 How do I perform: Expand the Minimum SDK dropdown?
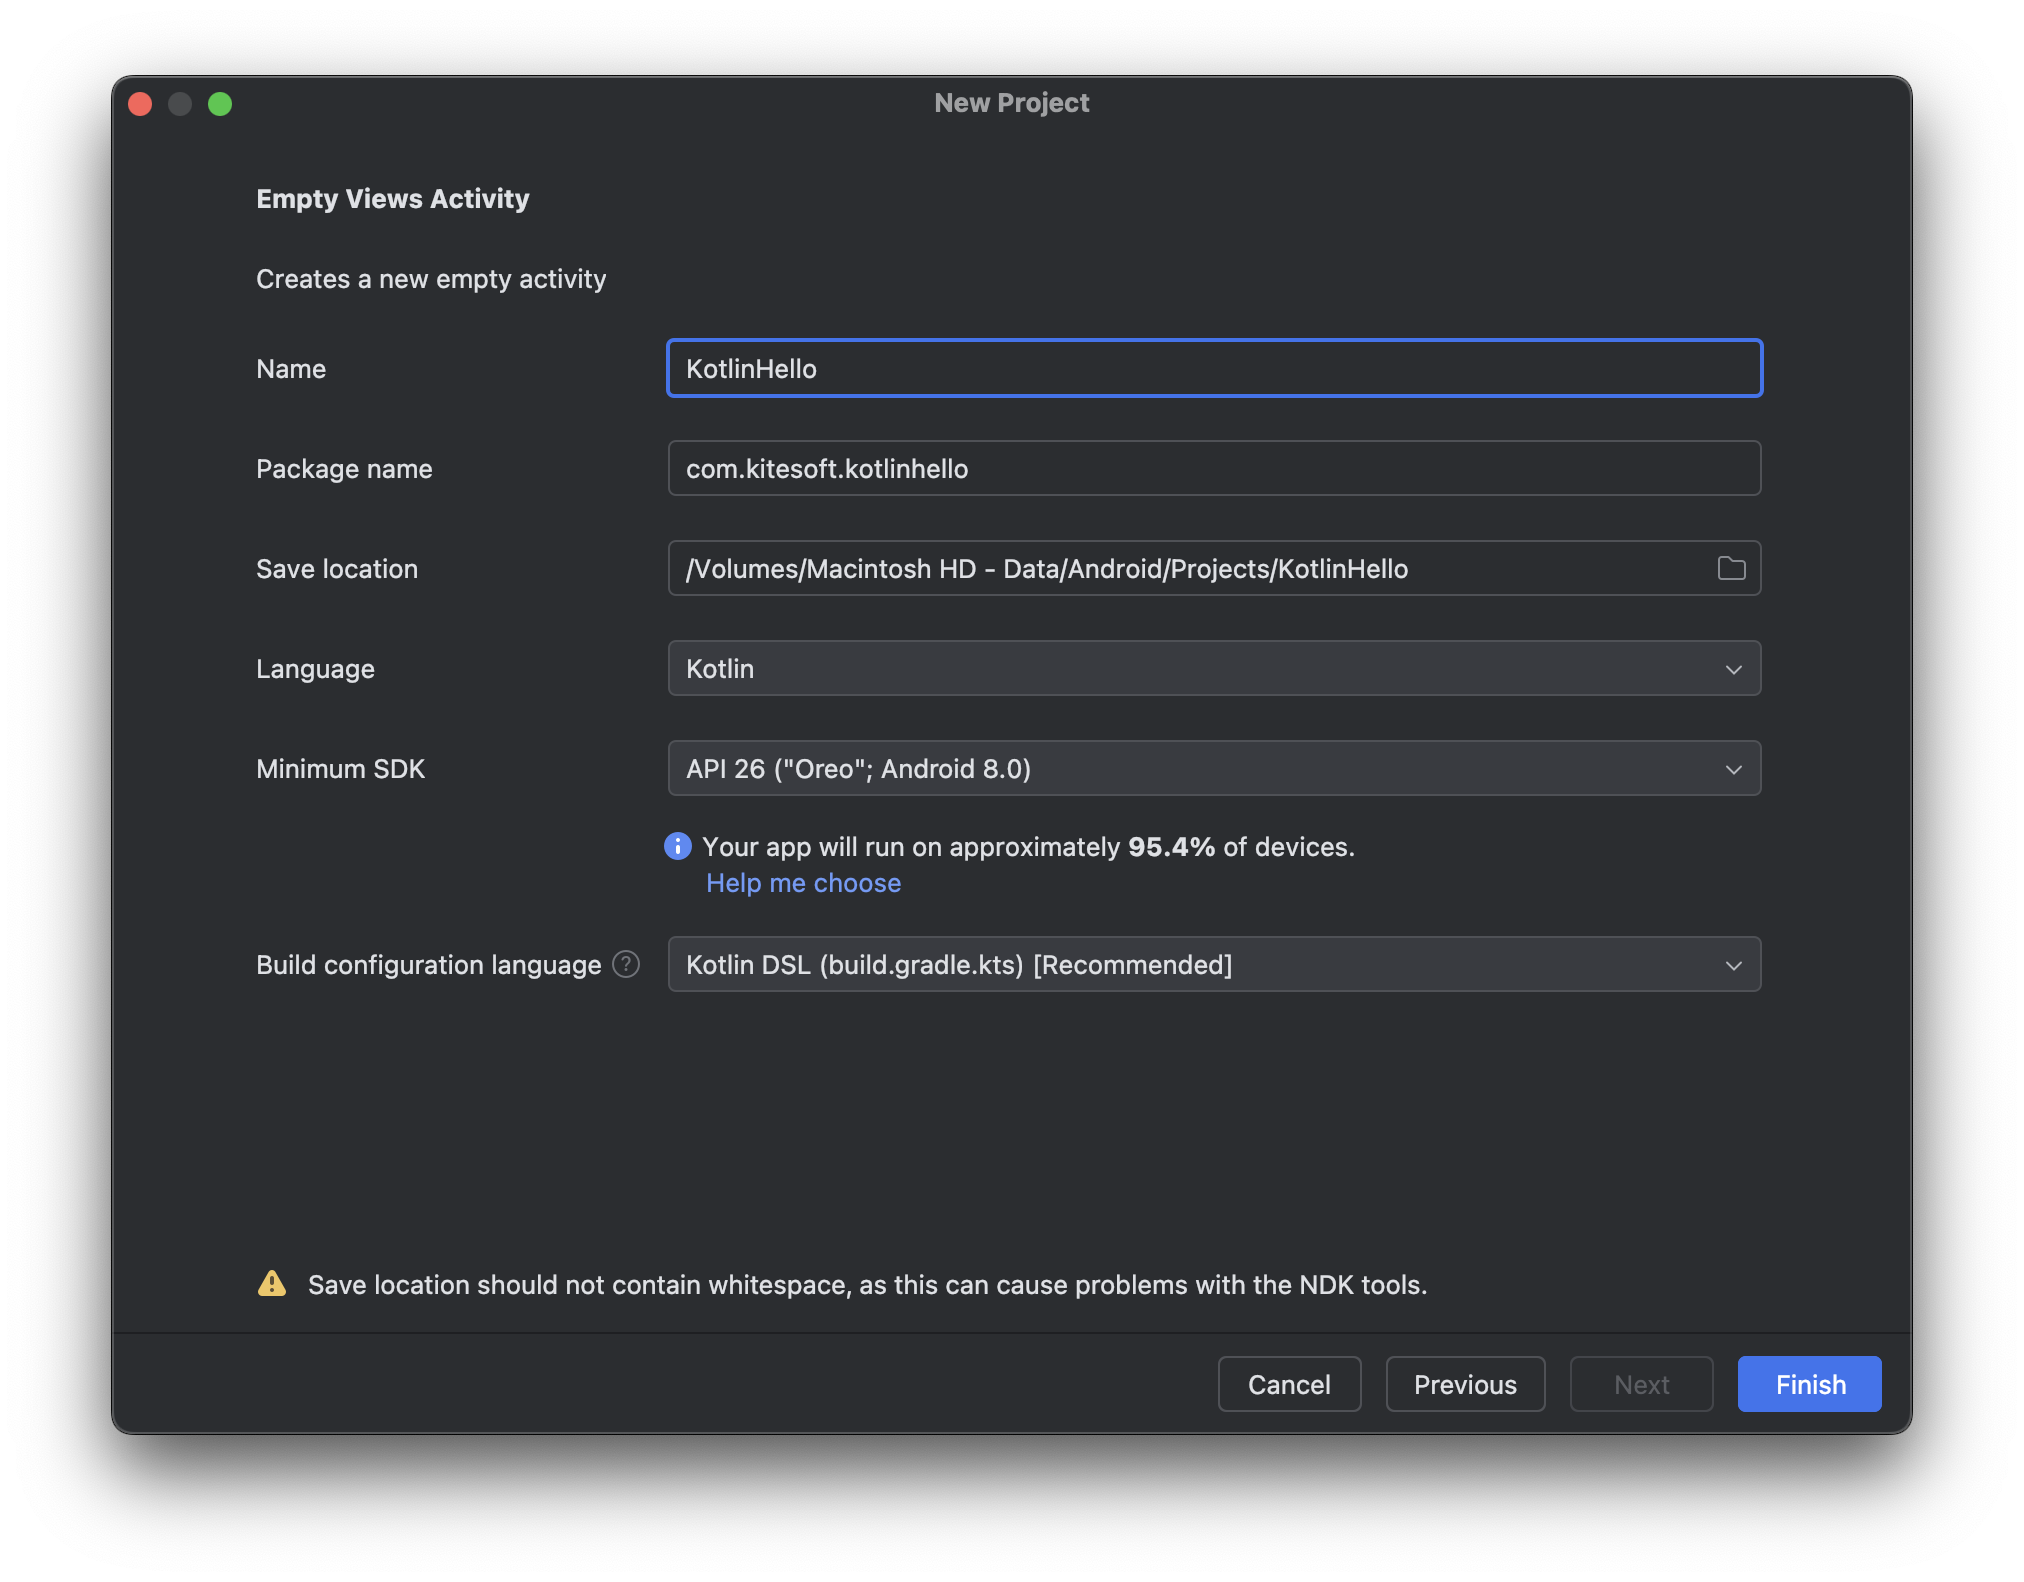pyautogui.click(x=1200, y=768)
